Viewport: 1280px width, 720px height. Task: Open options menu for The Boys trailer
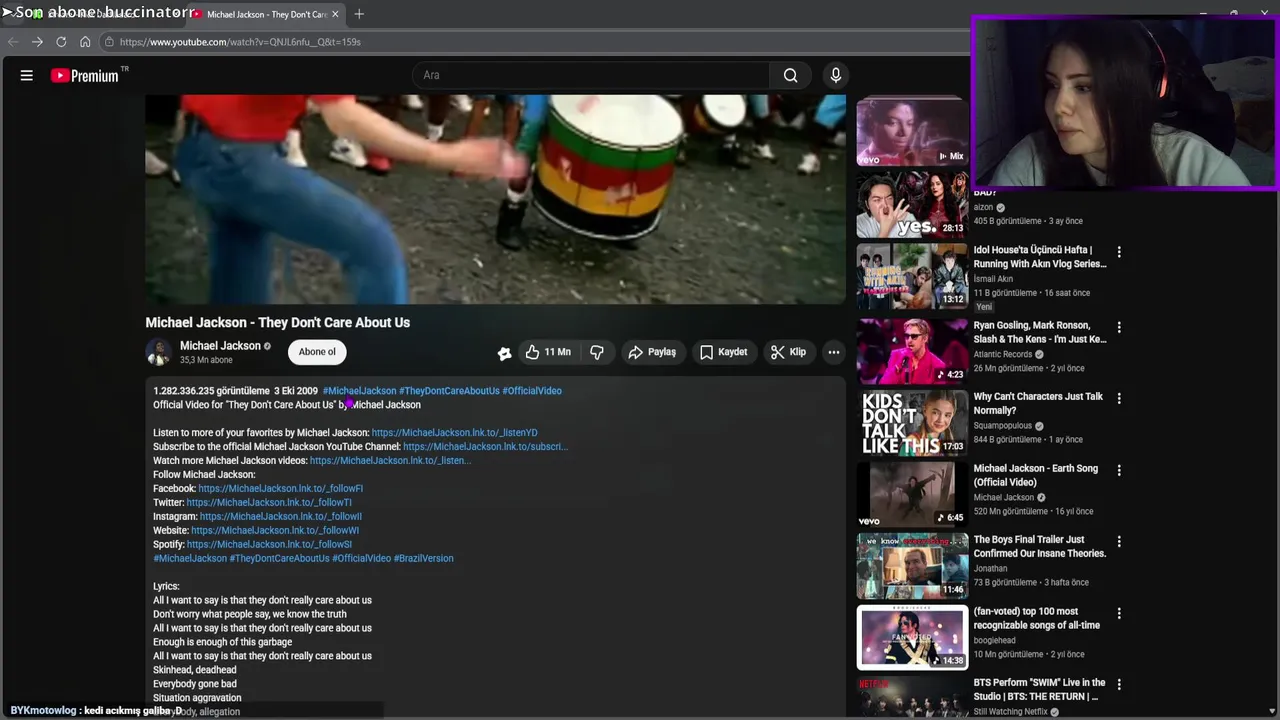tap(1119, 543)
